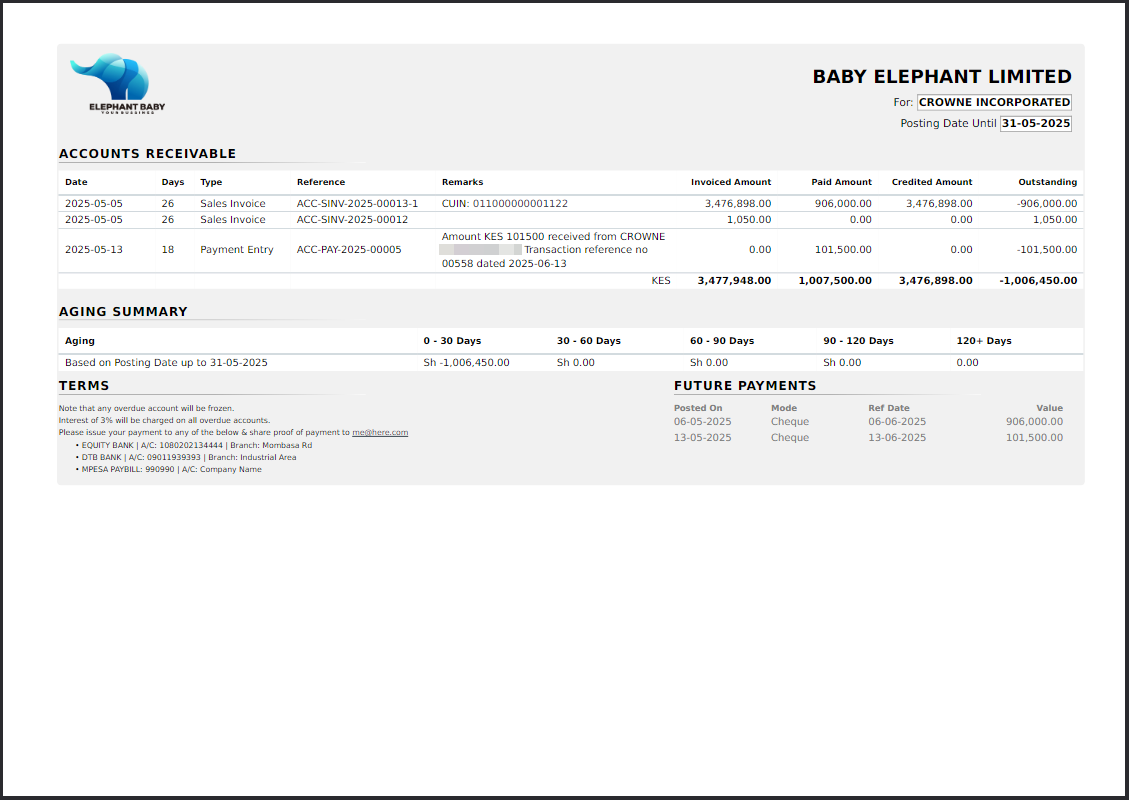Click reference ACC-PAY-2025-00005
This screenshot has height=800, width=1129.
(x=349, y=250)
